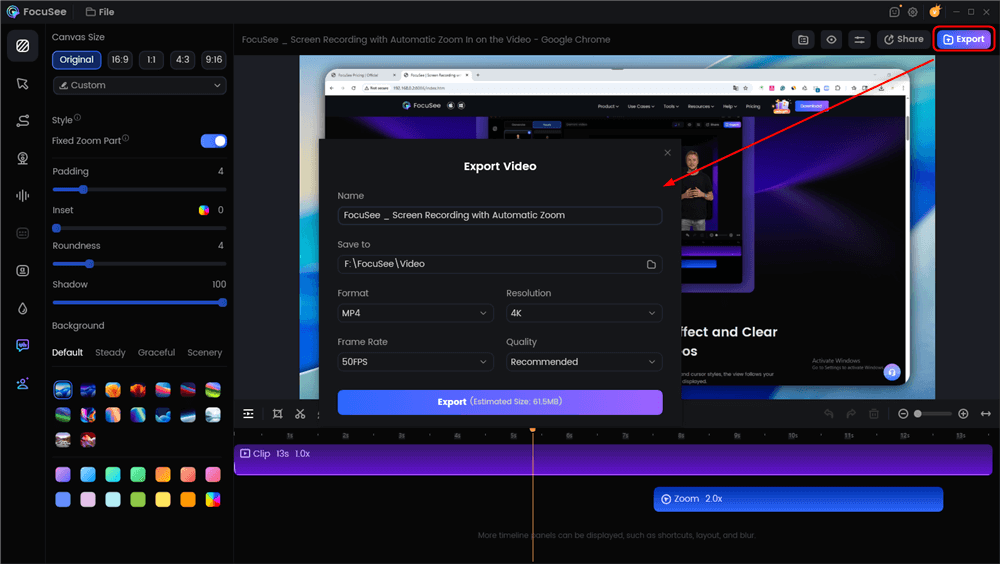Open the audio waveform panel in sidebar
1000x564 pixels.
22,196
